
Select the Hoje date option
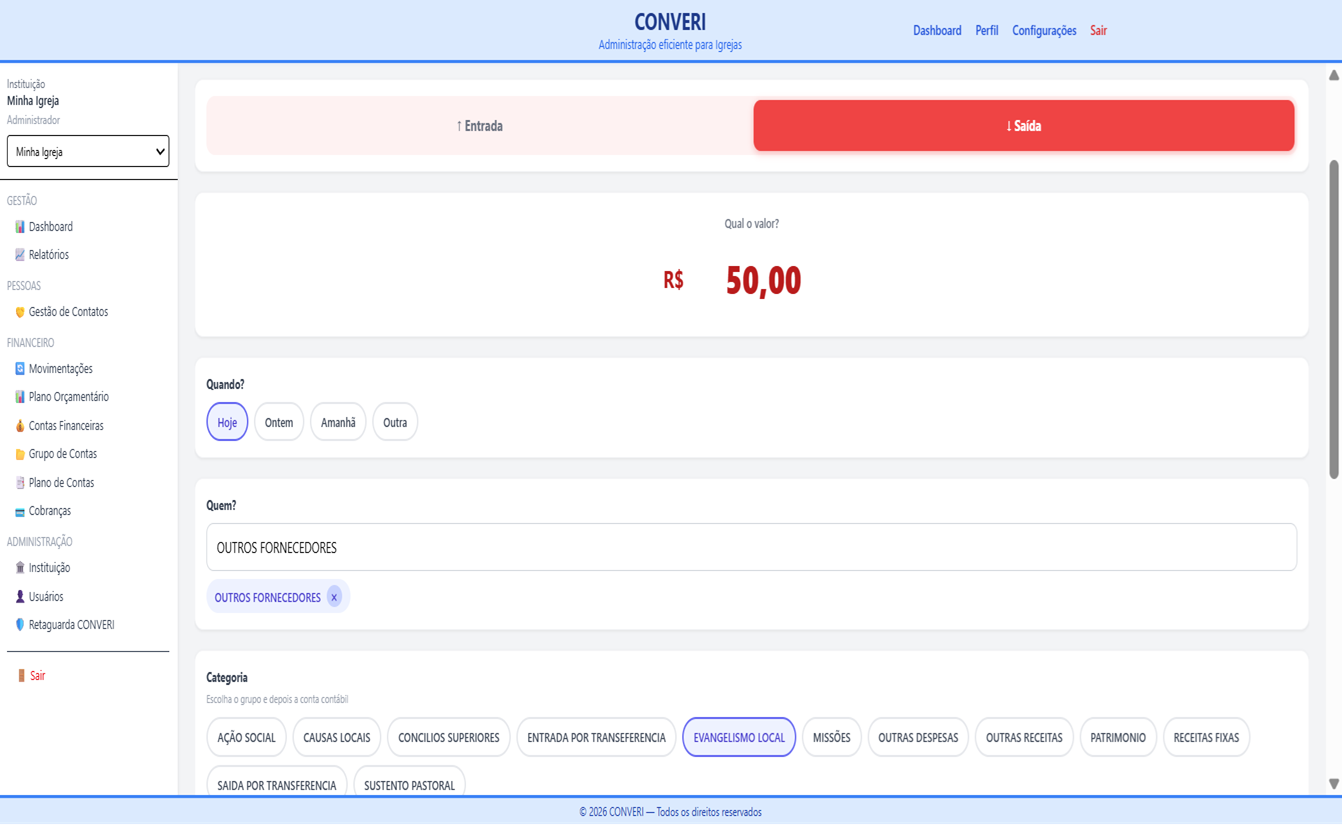coord(227,422)
